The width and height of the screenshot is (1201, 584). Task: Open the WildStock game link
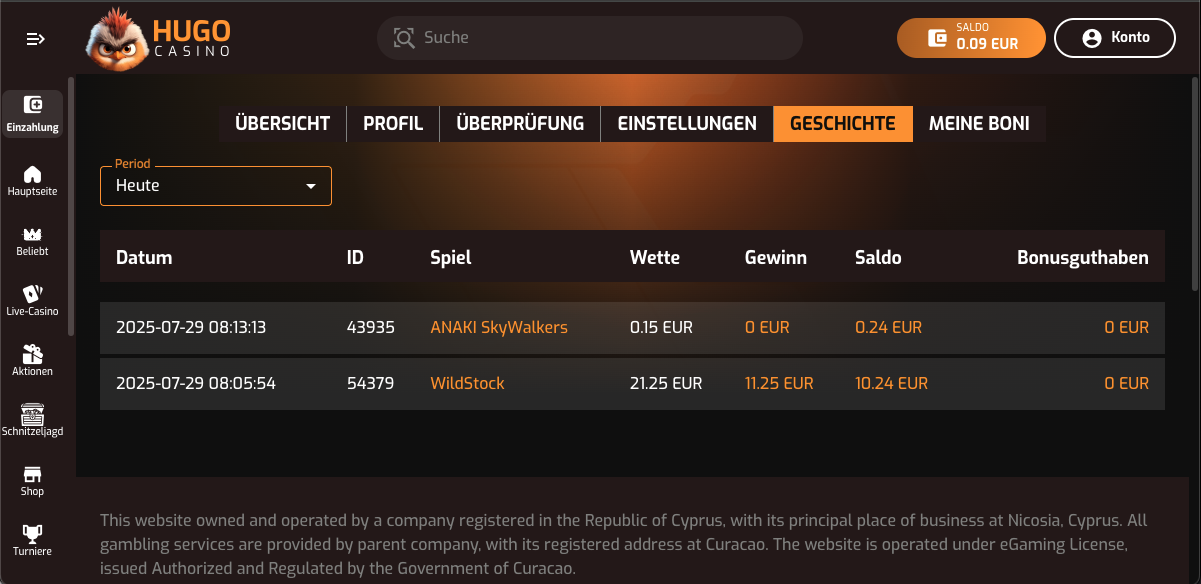point(467,383)
